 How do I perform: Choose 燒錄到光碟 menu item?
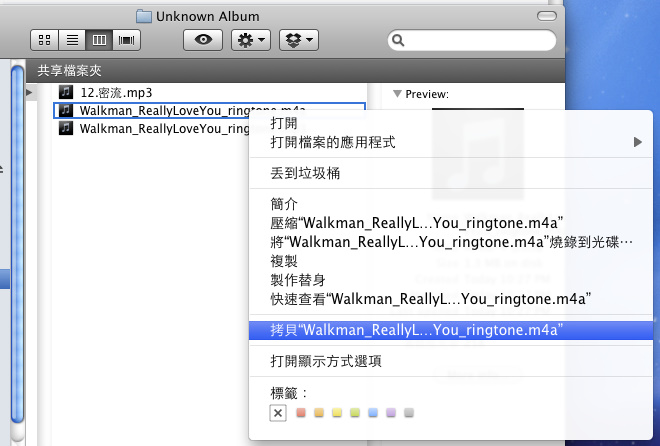click(450, 242)
